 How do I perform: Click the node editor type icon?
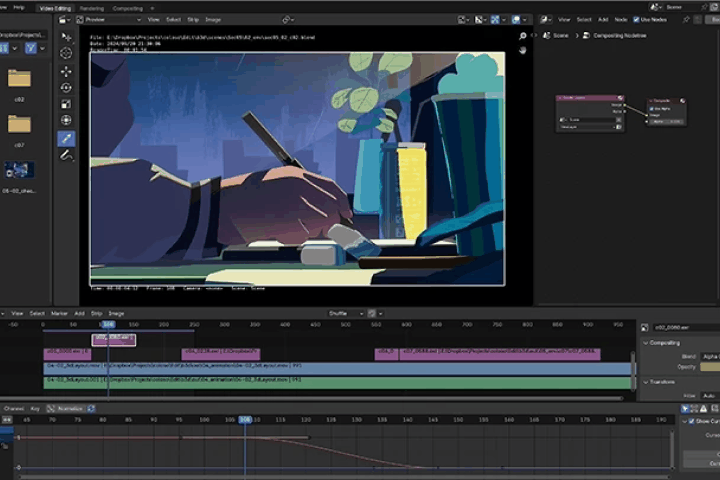(x=546, y=19)
